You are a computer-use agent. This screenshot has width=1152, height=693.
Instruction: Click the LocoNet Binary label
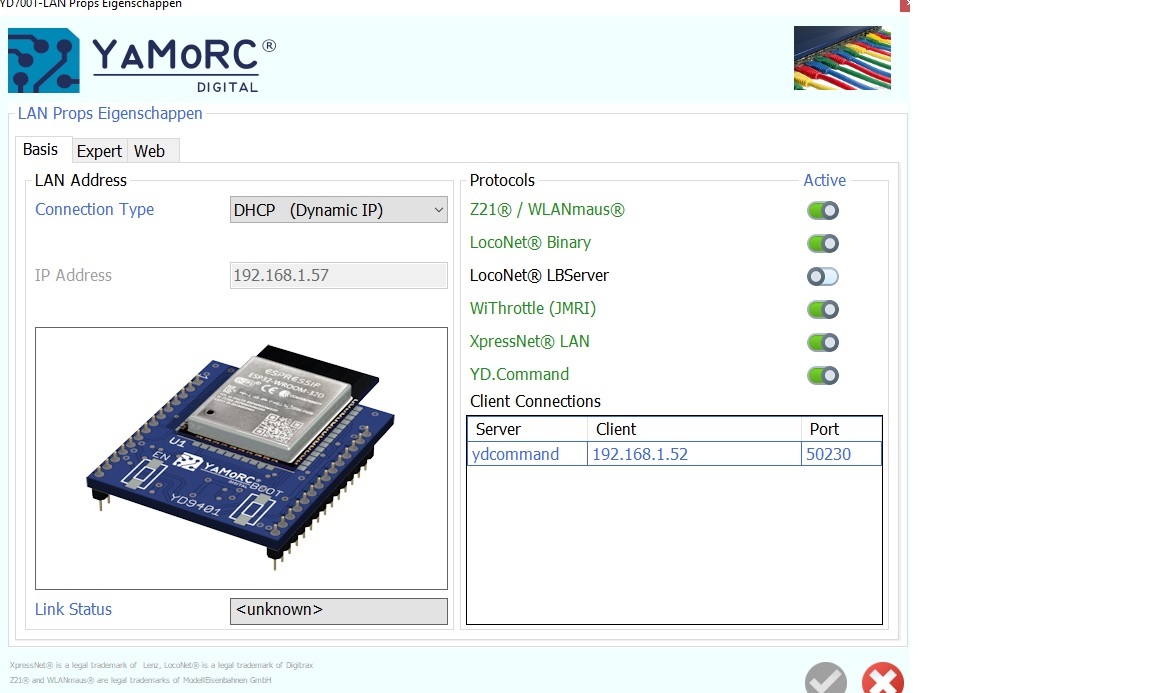point(530,243)
